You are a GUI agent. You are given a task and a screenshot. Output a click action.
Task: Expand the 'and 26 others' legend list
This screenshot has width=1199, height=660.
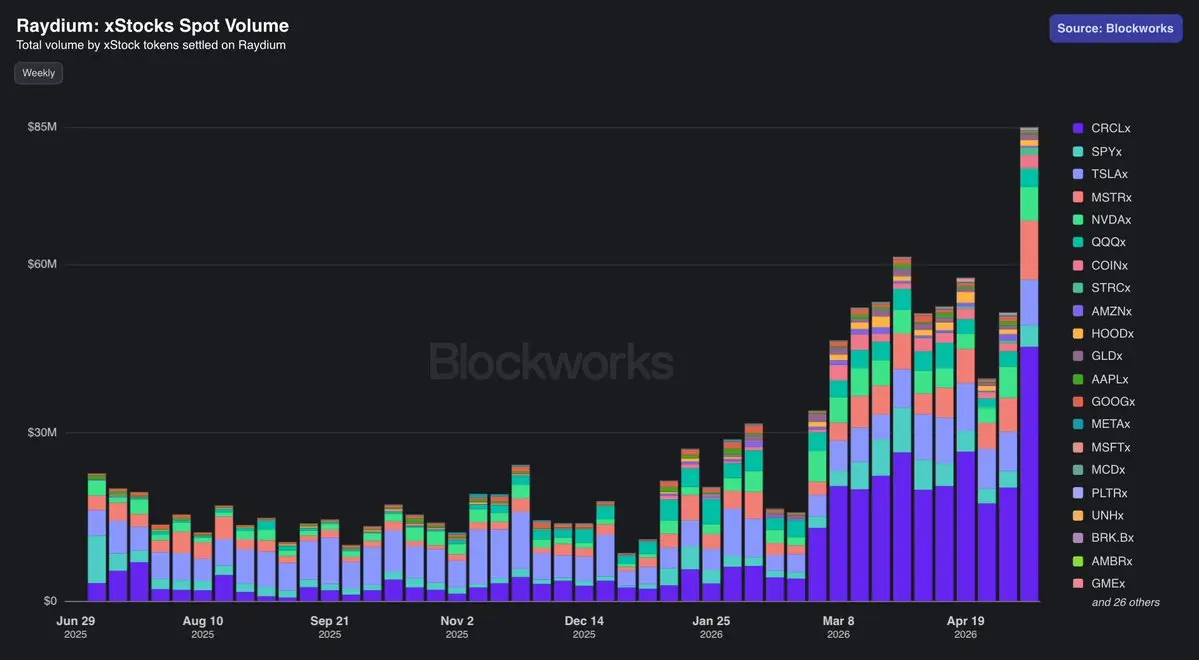point(1126,603)
